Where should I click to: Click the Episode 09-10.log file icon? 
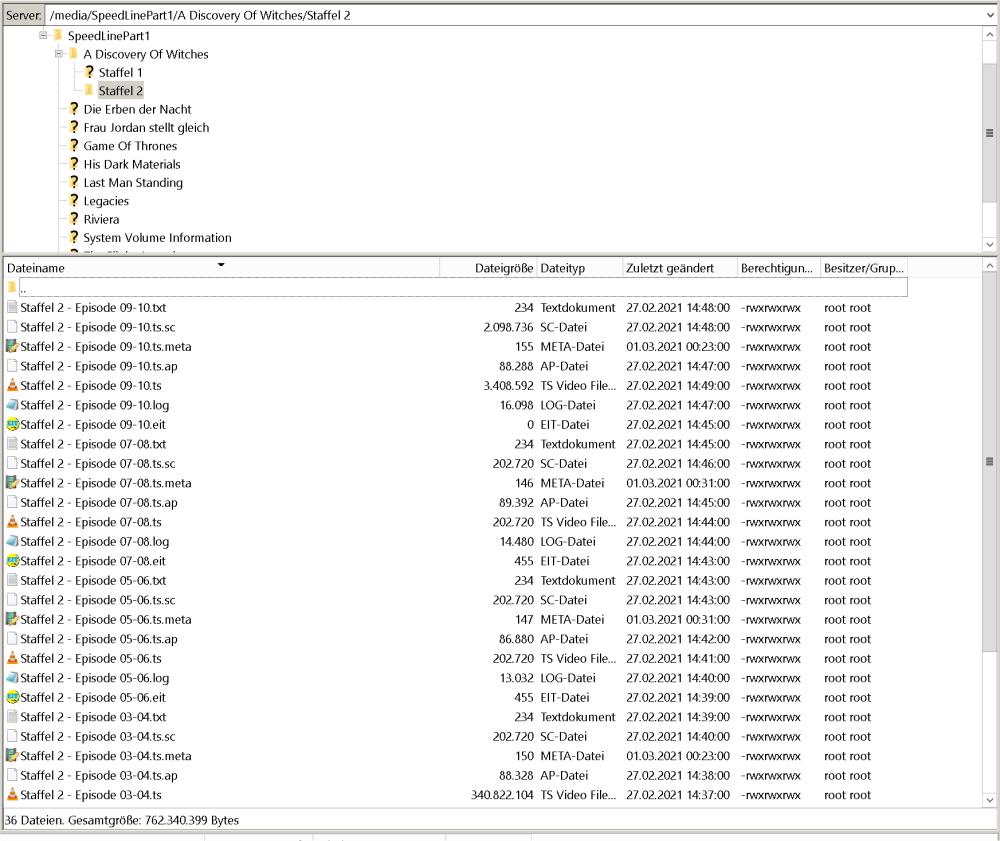click(x=12, y=405)
